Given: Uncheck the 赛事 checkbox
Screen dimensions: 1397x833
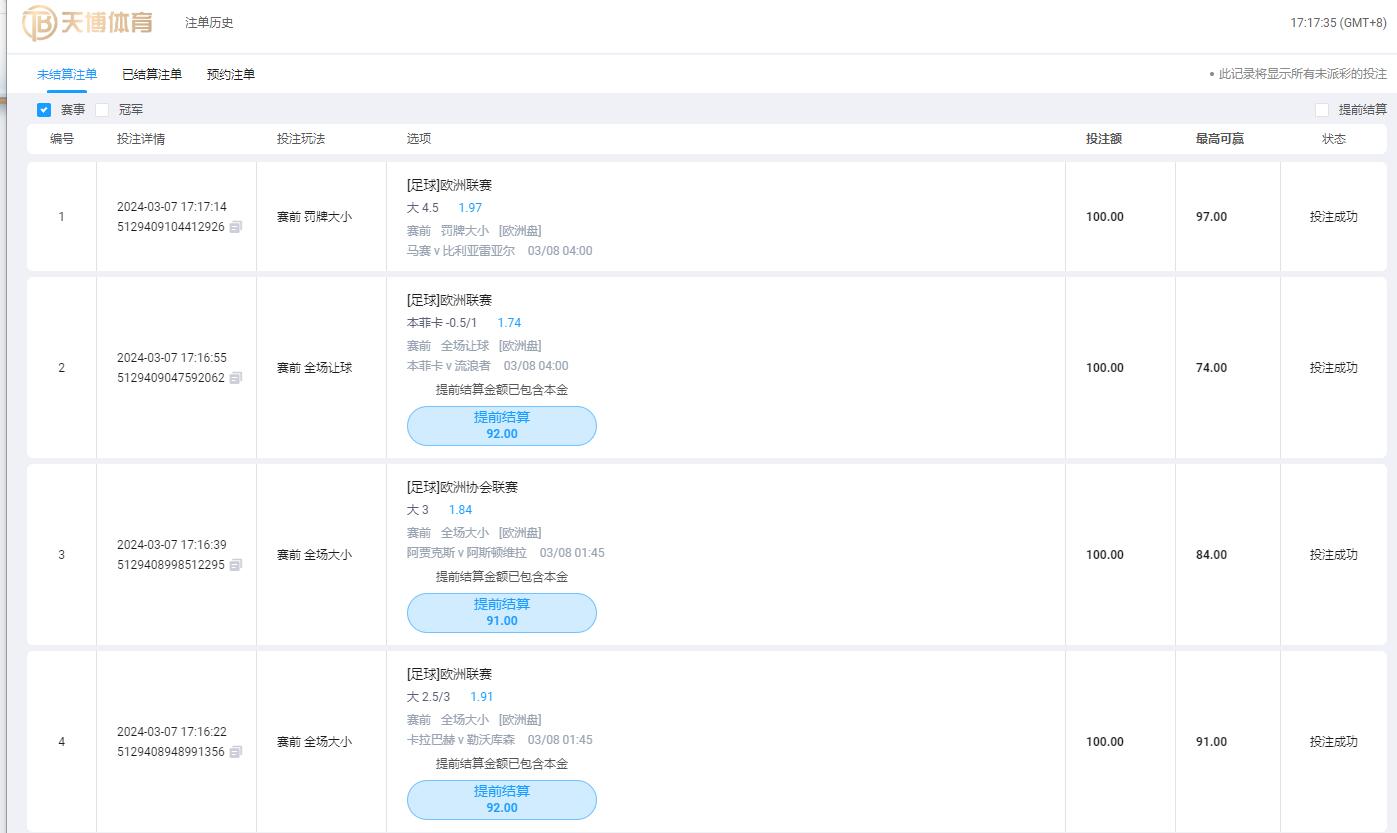Looking at the screenshot, I should tap(44, 110).
